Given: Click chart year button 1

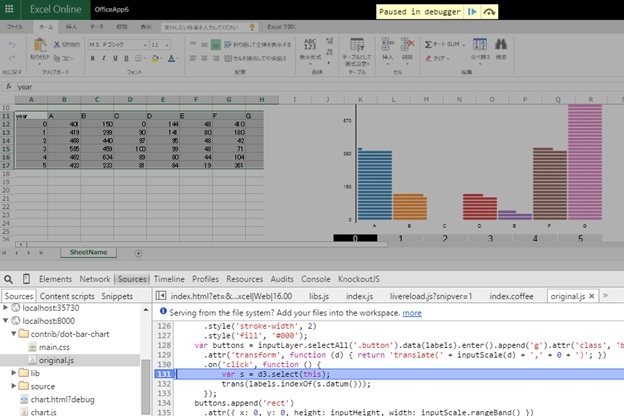Looking at the screenshot, I should coord(400,238).
